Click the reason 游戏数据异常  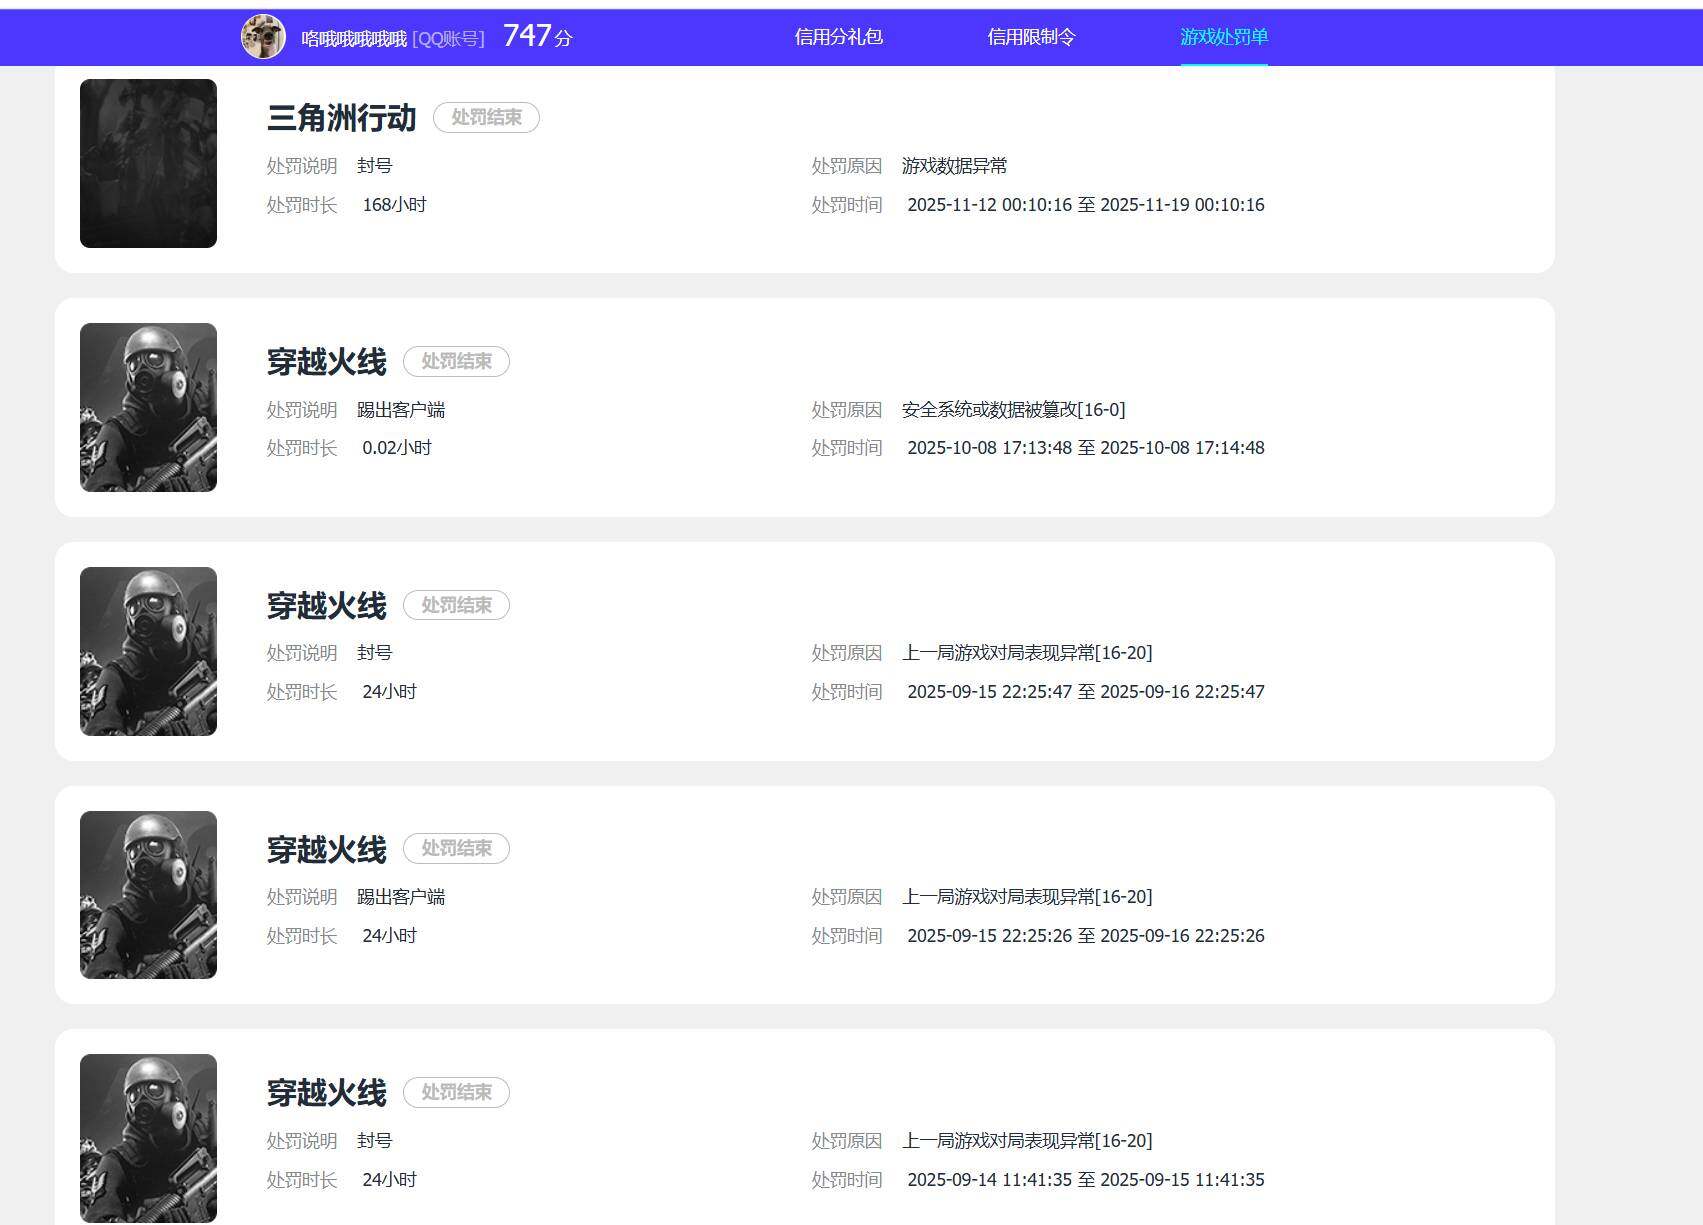point(954,166)
